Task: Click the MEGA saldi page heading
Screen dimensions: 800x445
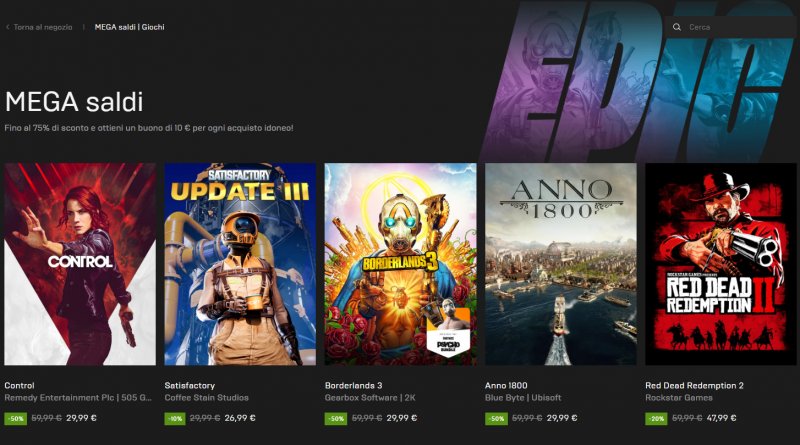Action: click(74, 102)
